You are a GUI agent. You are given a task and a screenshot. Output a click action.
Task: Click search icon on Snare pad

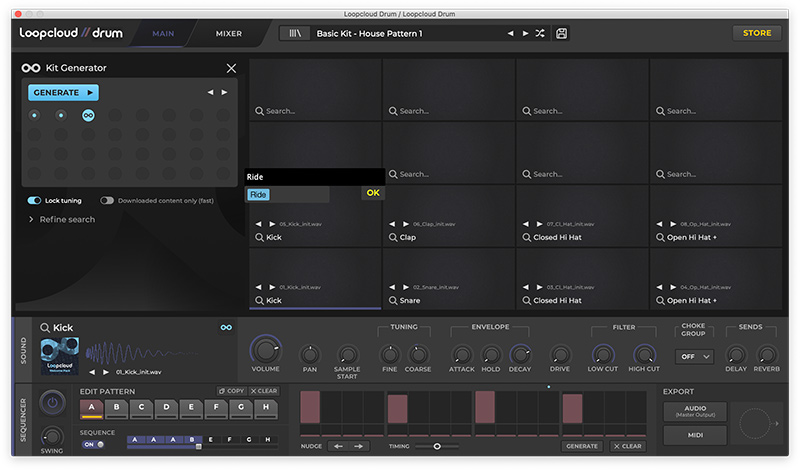[393, 301]
